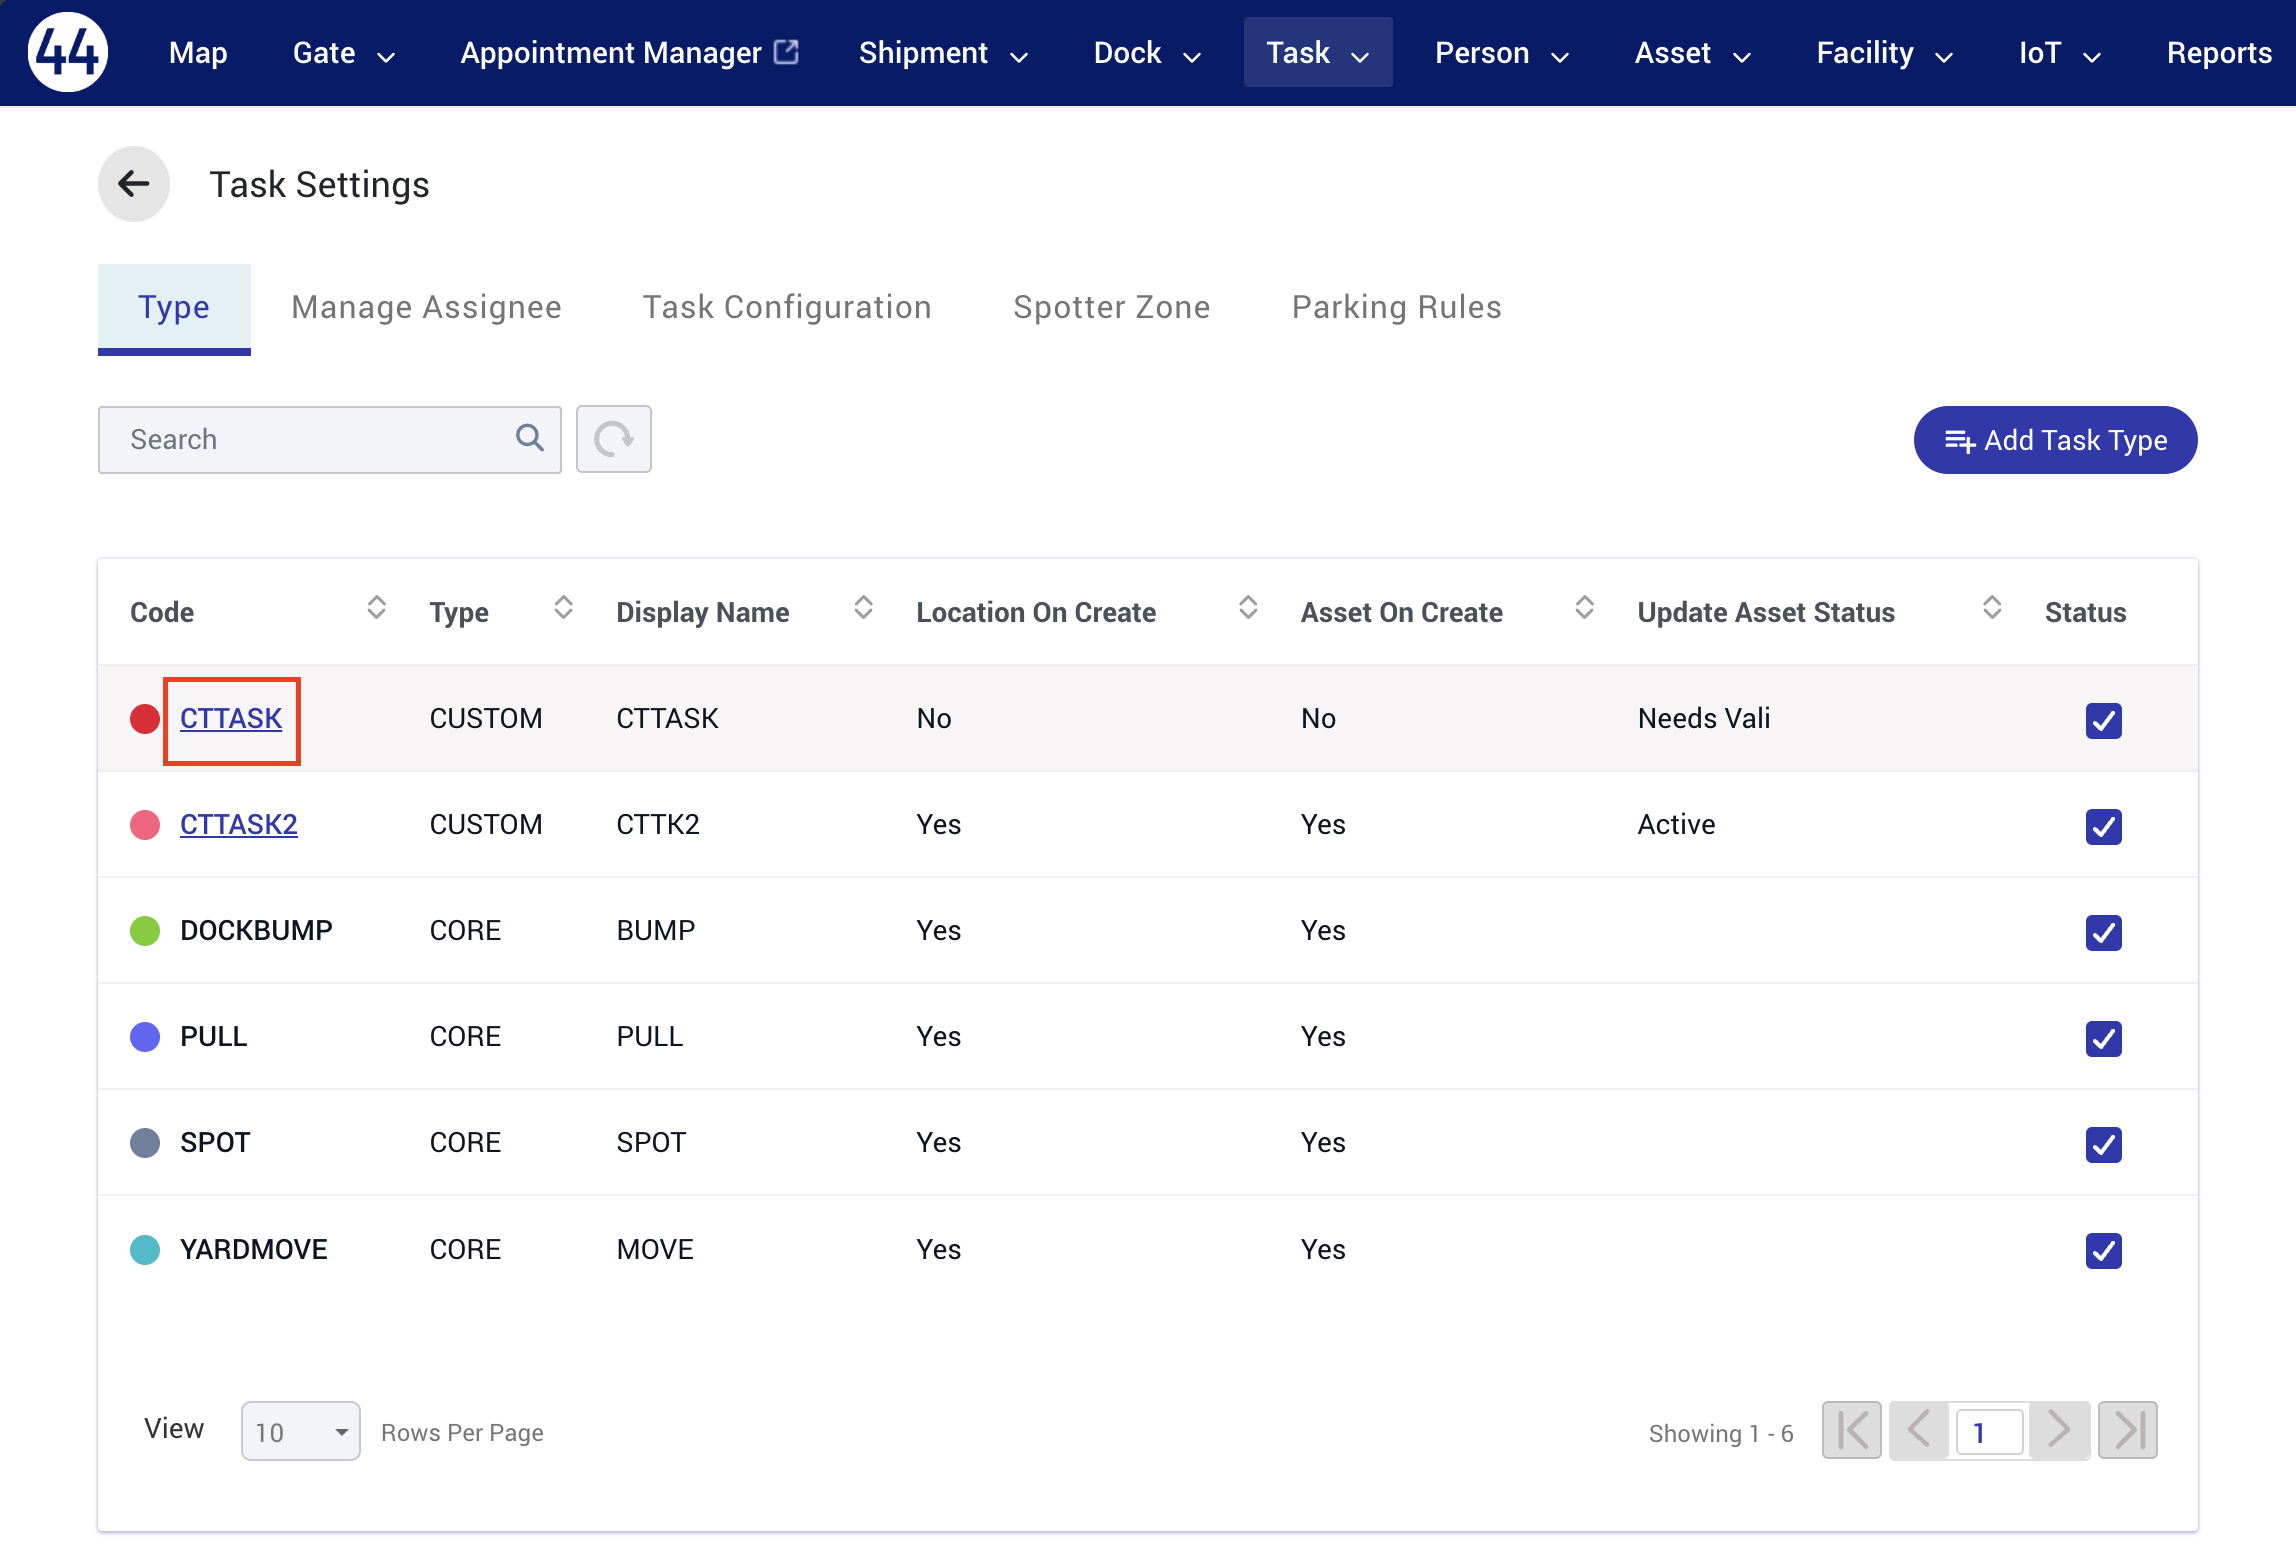
Task: Switch to Spotter Zone tab
Action: tap(1111, 308)
